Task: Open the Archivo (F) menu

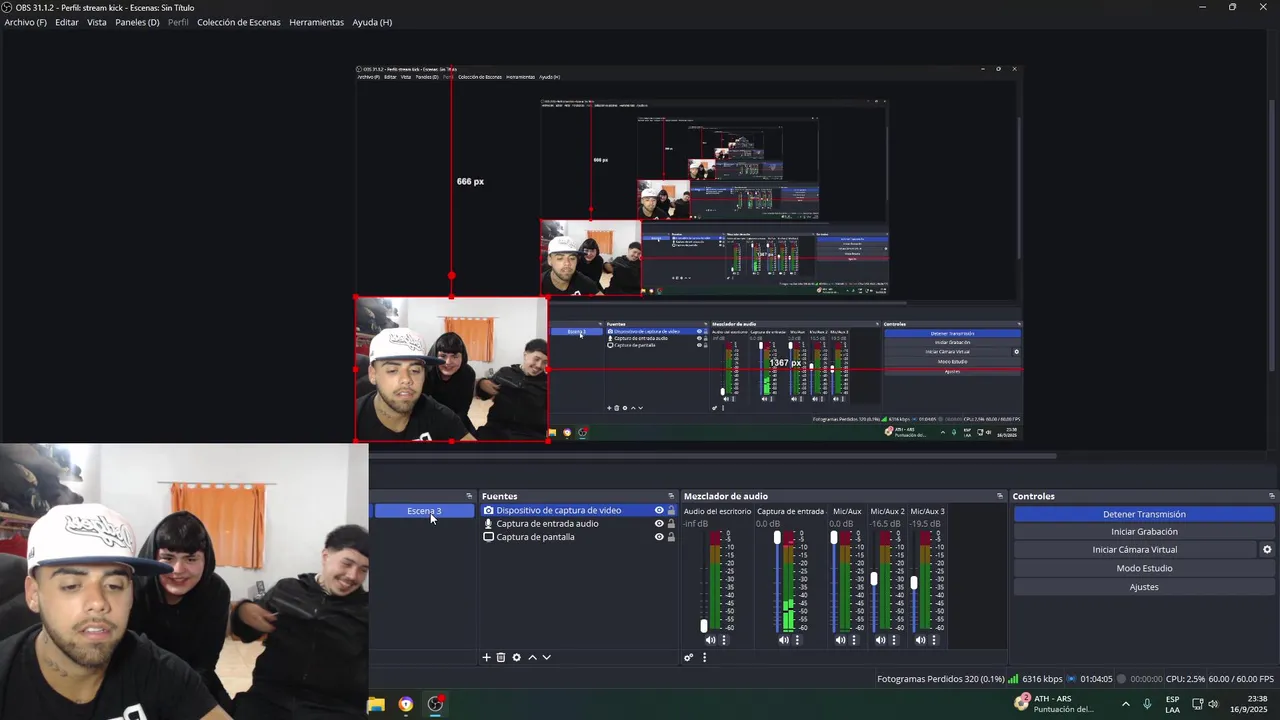Action: tap(25, 22)
